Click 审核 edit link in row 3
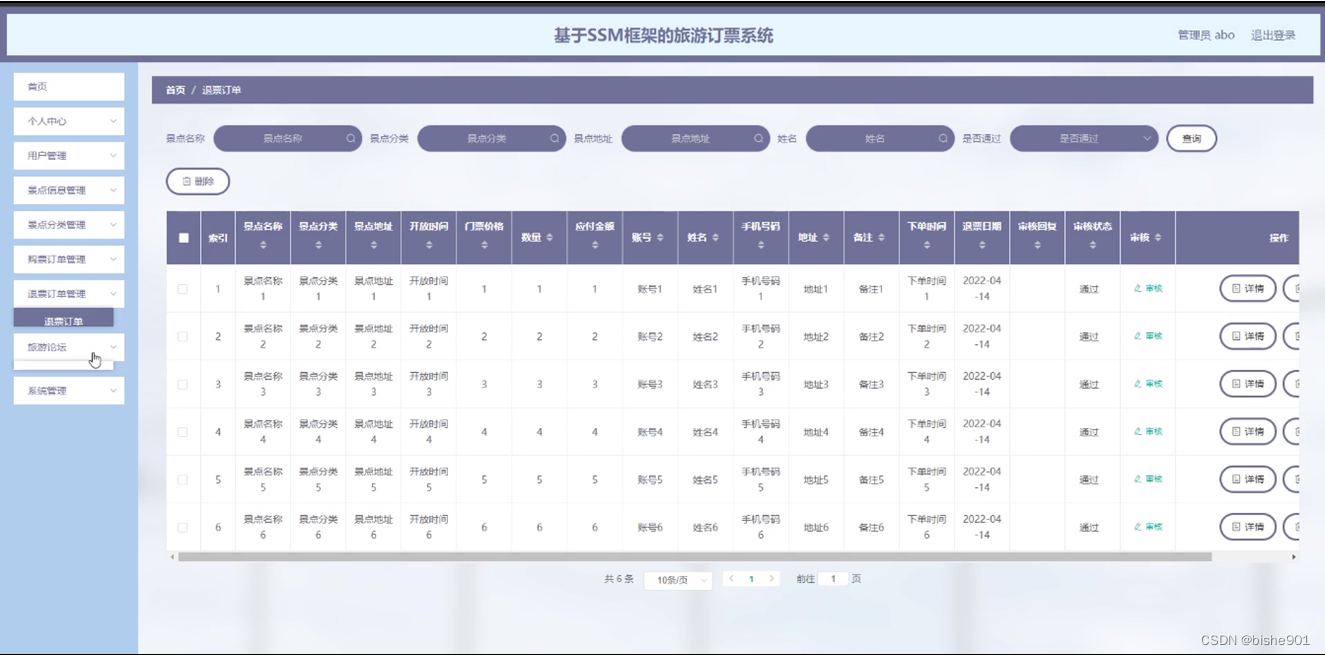1325x655 pixels. tap(1148, 384)
